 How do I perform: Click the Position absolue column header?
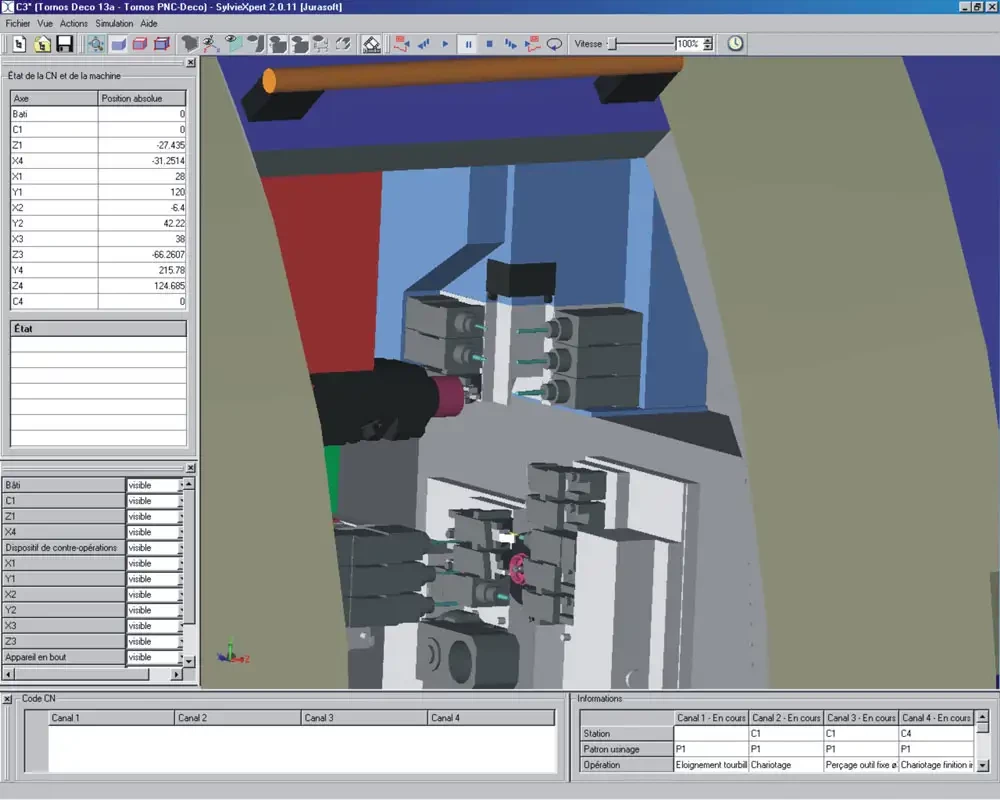tap(143, 98)
